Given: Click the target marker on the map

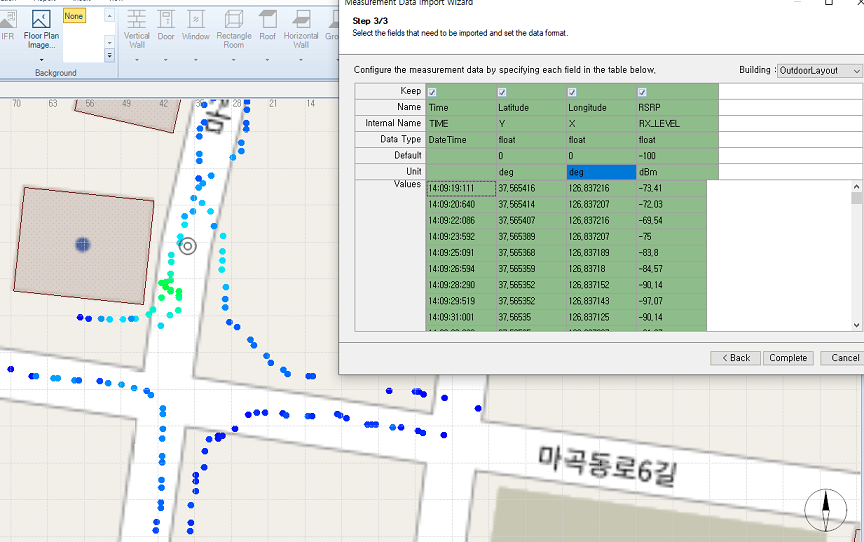Looking at the screenshot, I should click(188, 246).
